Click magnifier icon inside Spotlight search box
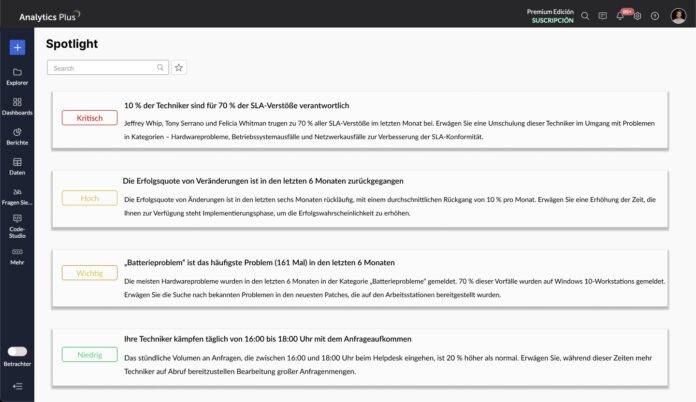The image size is (696, 402). tap(160, 67)
